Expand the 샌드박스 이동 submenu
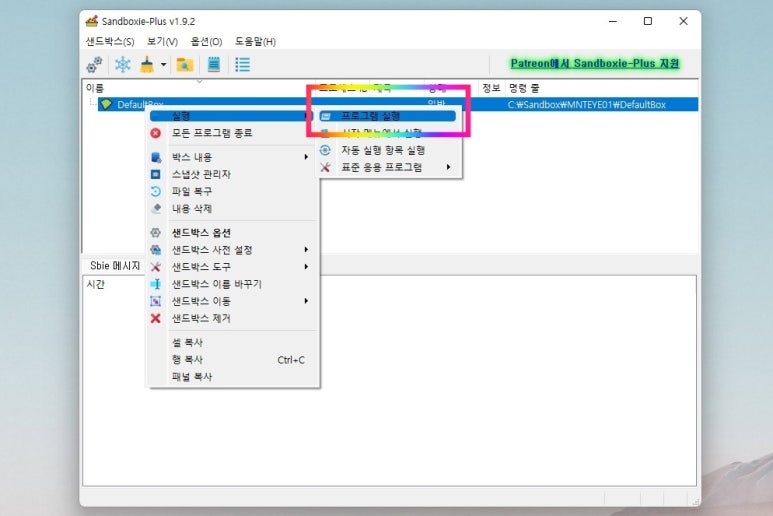The image size is (773, 516). [x=231, y=301]
